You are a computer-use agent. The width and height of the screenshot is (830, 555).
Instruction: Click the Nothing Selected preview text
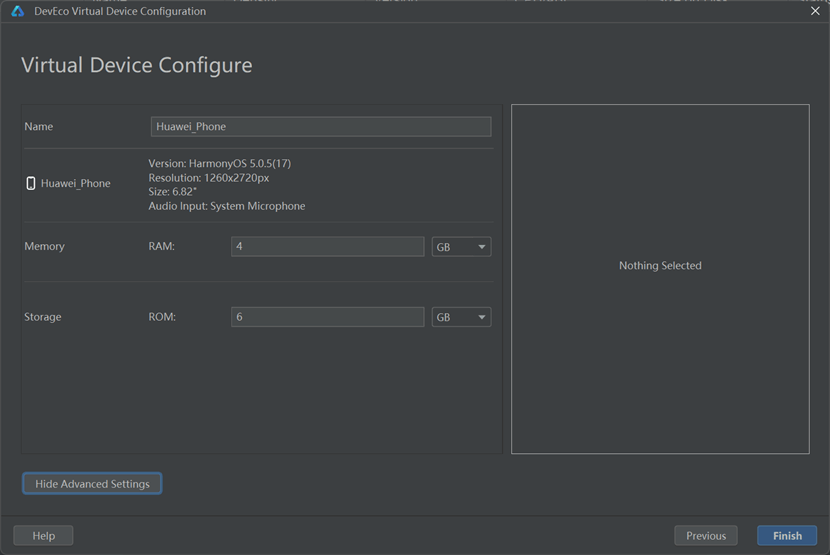[660, 265]
